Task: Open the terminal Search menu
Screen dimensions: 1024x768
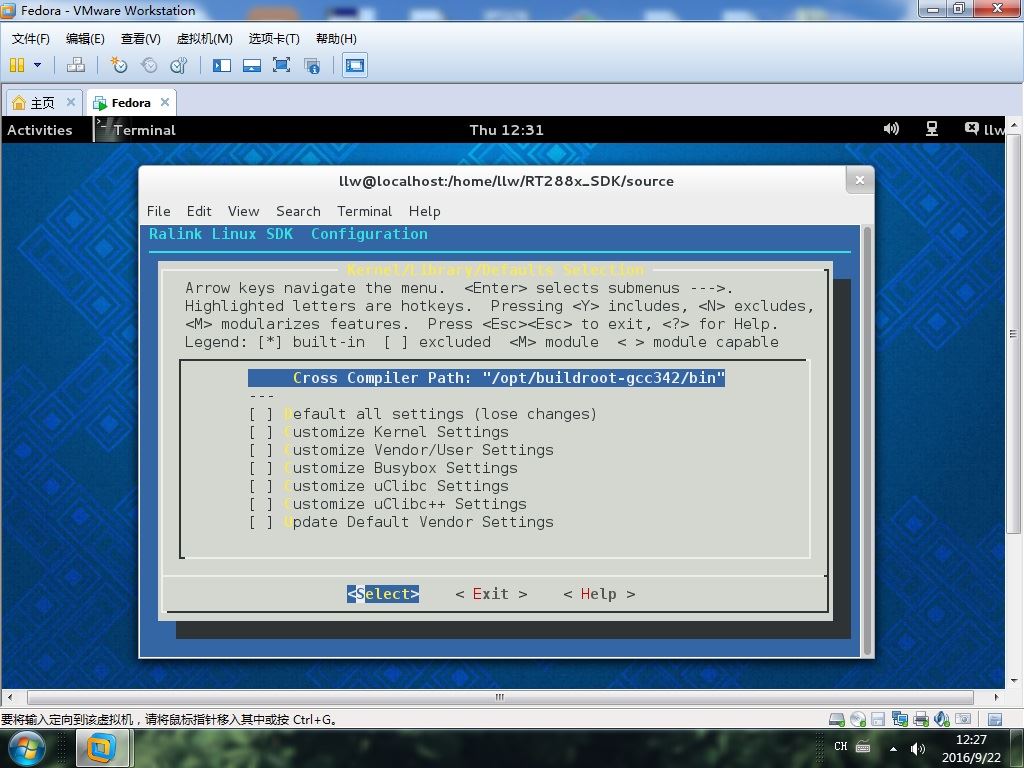Action: coord(298,211)
